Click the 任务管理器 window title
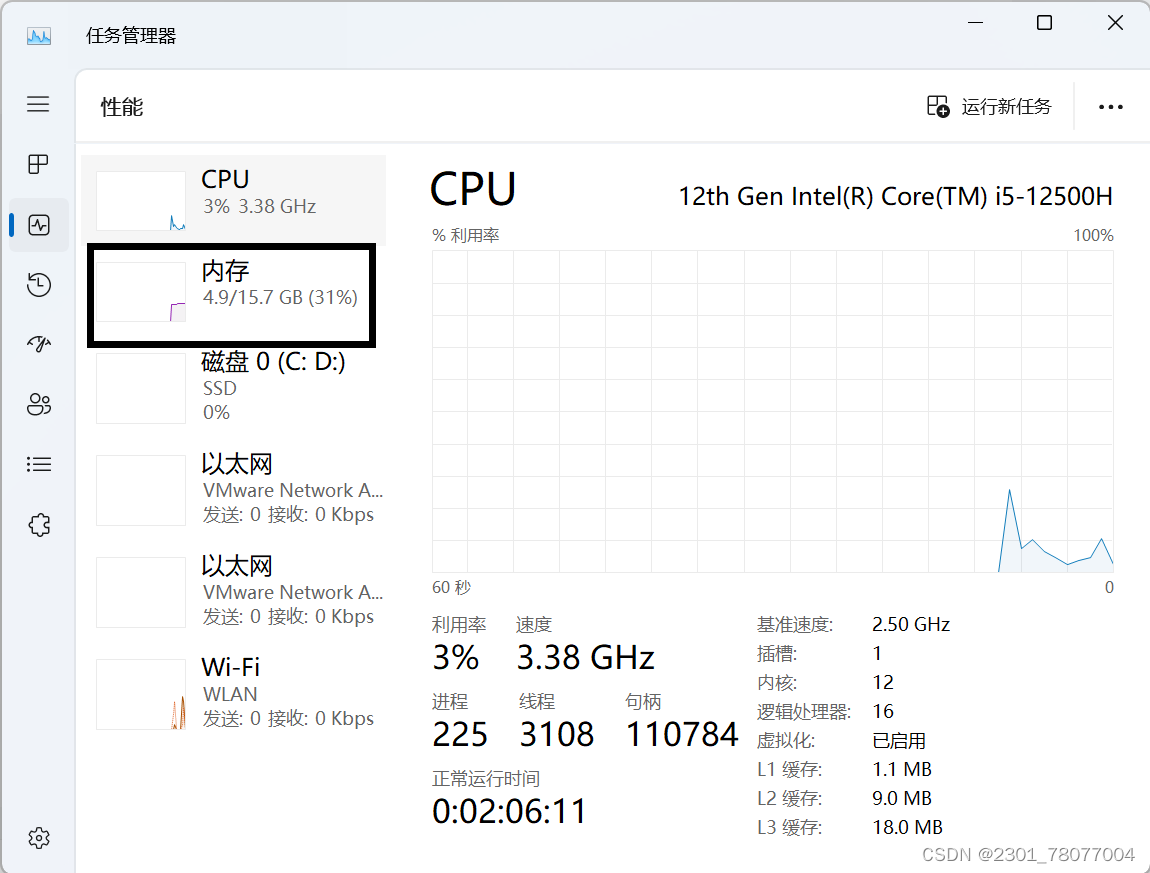Viewport: 1150px width, 873px height. (131, 35)
